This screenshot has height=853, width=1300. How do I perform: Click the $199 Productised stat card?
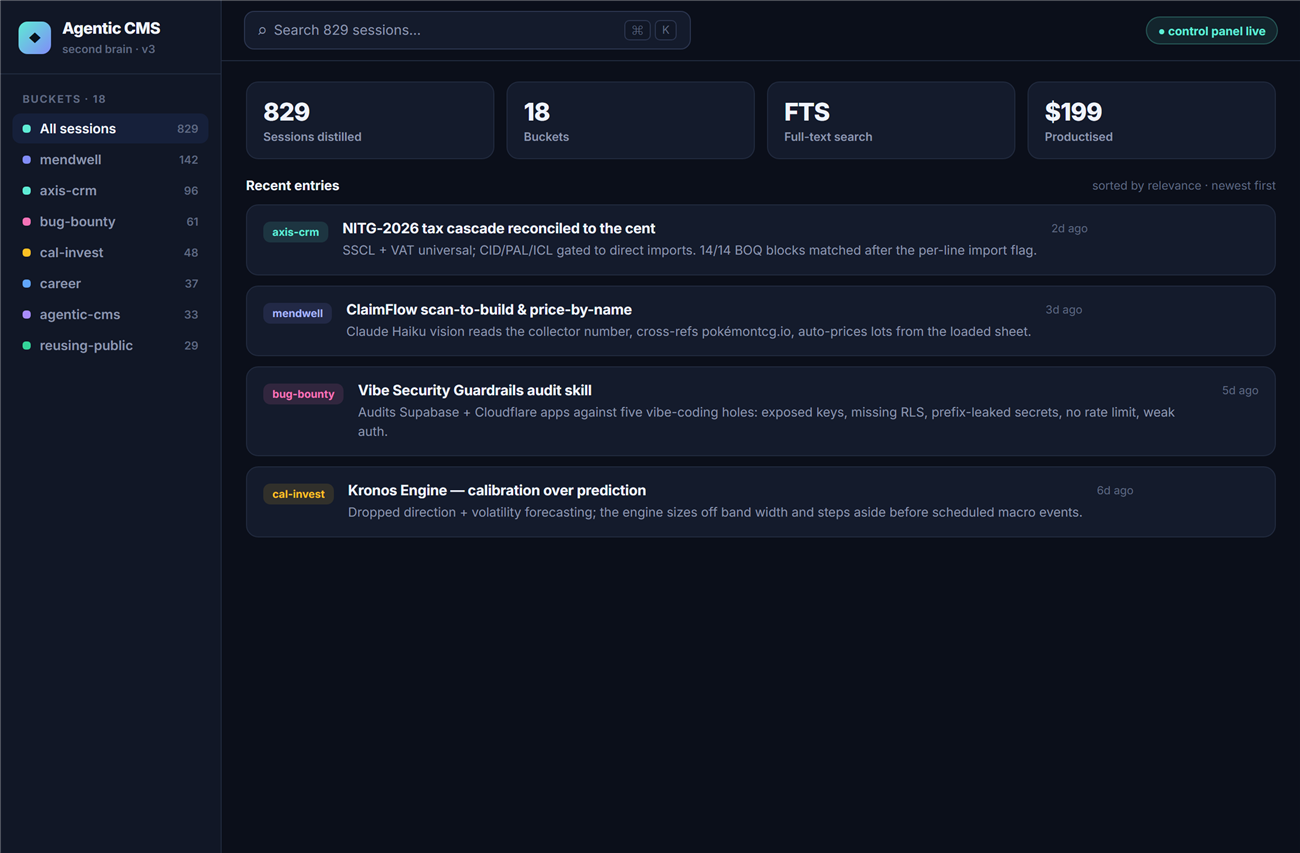click(x=1152, y=120)
